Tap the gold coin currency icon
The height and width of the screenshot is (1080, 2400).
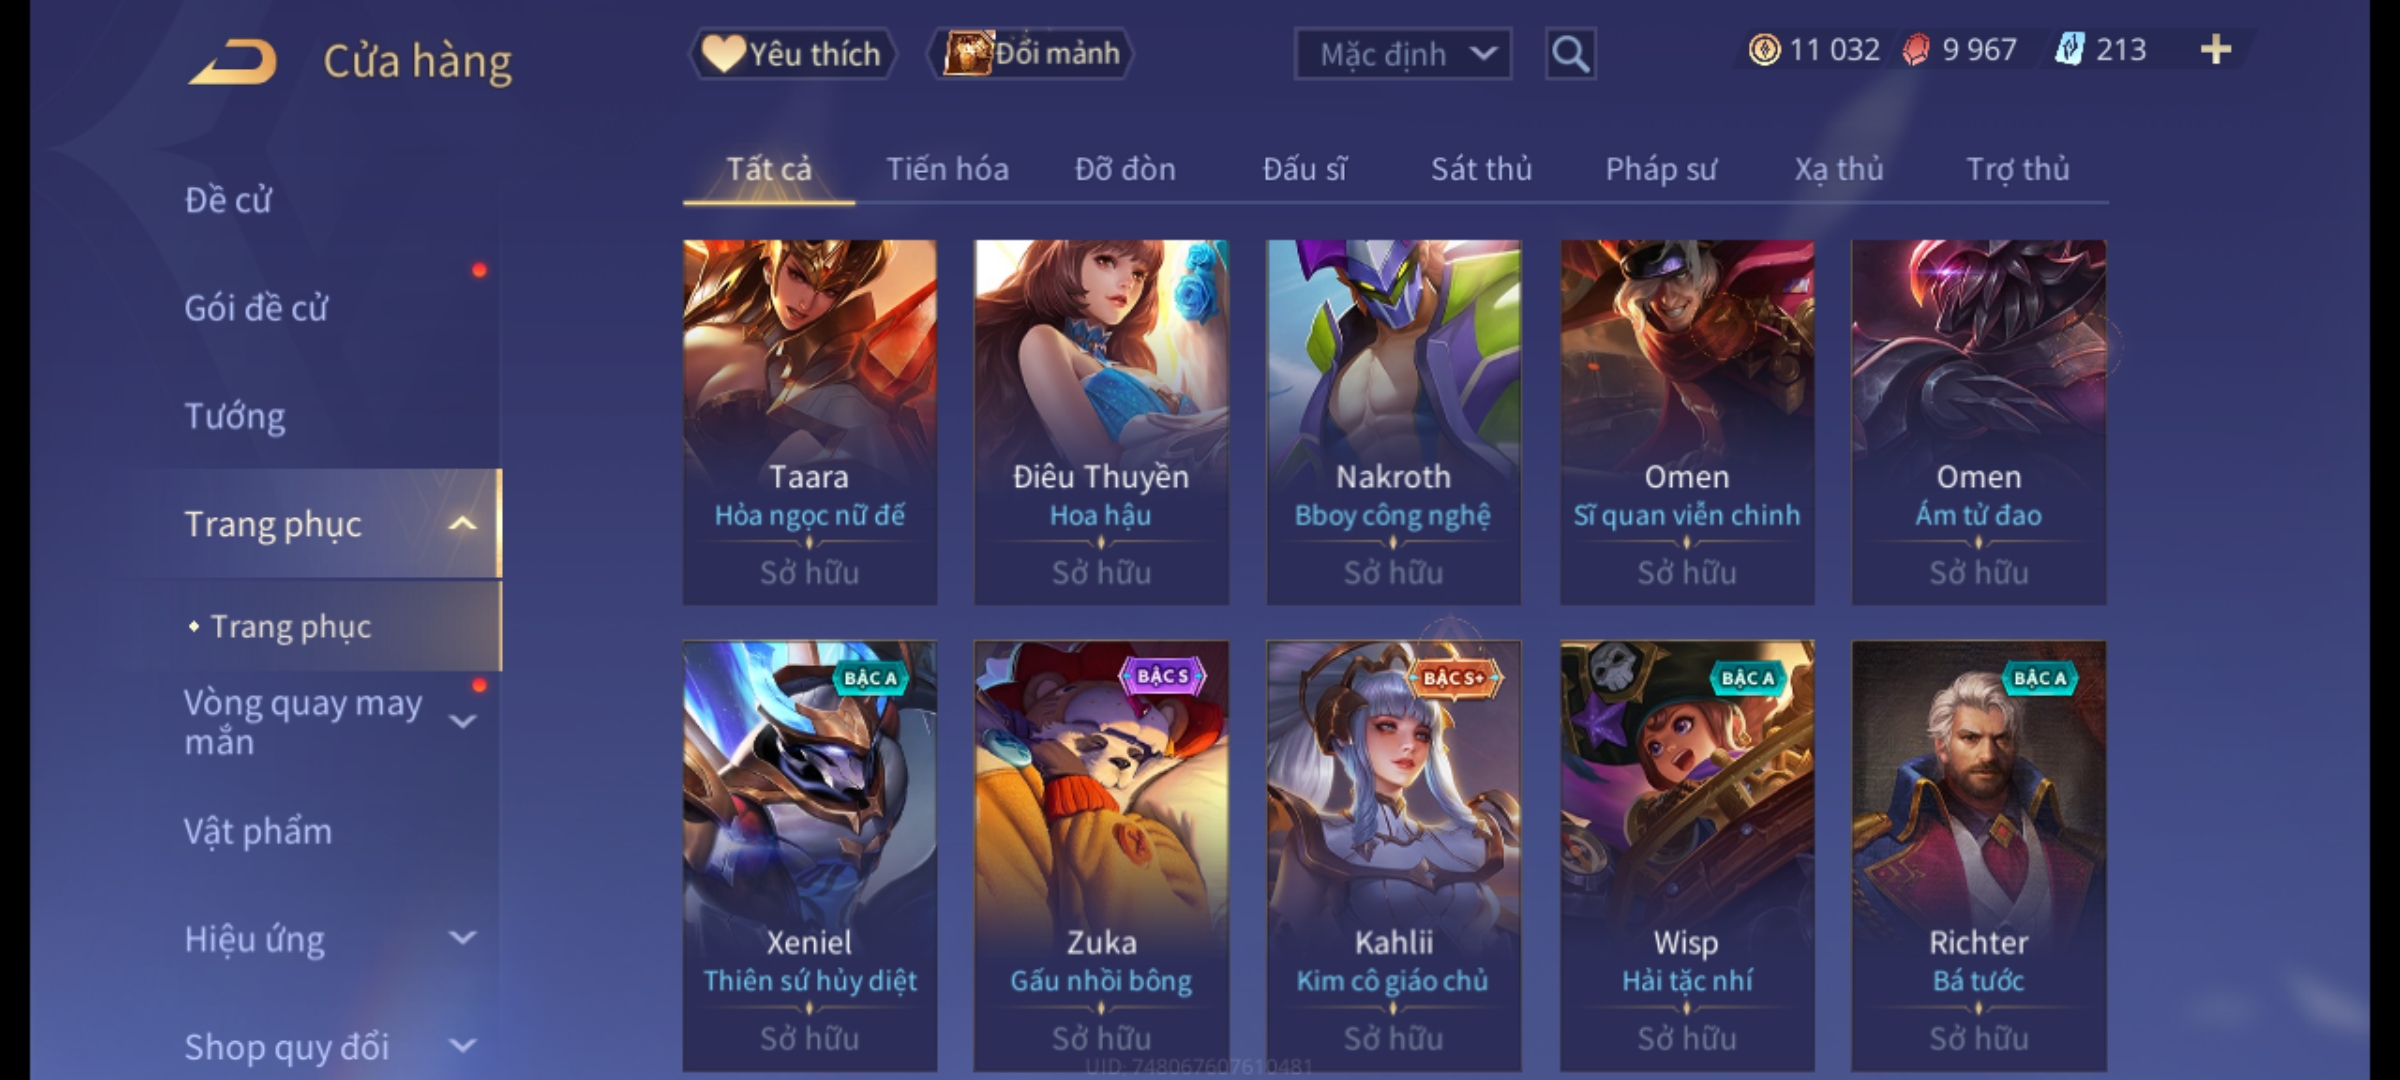point(1764,50)
